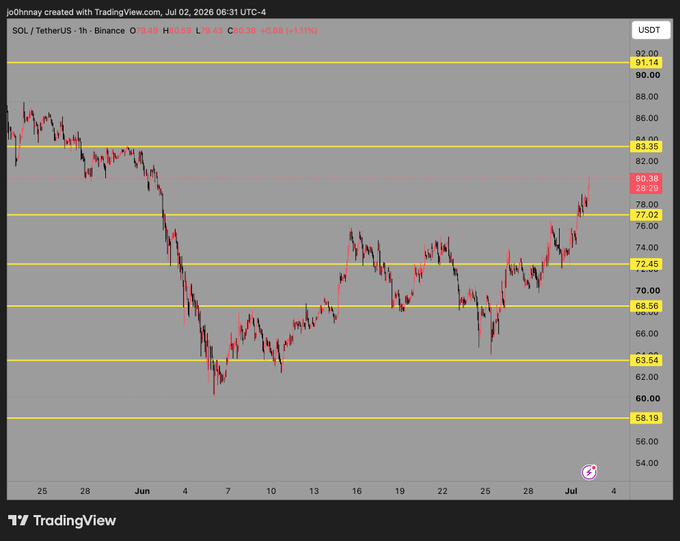This screenshot has height=541, width=680.
Task: Click the 86.00 price axis value
Action: [647, 118]
